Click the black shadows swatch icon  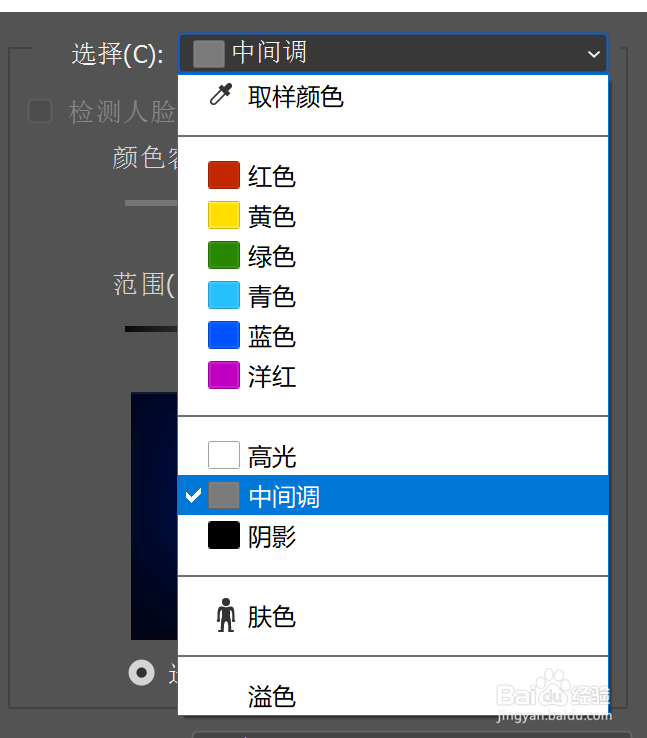(224, 536)
